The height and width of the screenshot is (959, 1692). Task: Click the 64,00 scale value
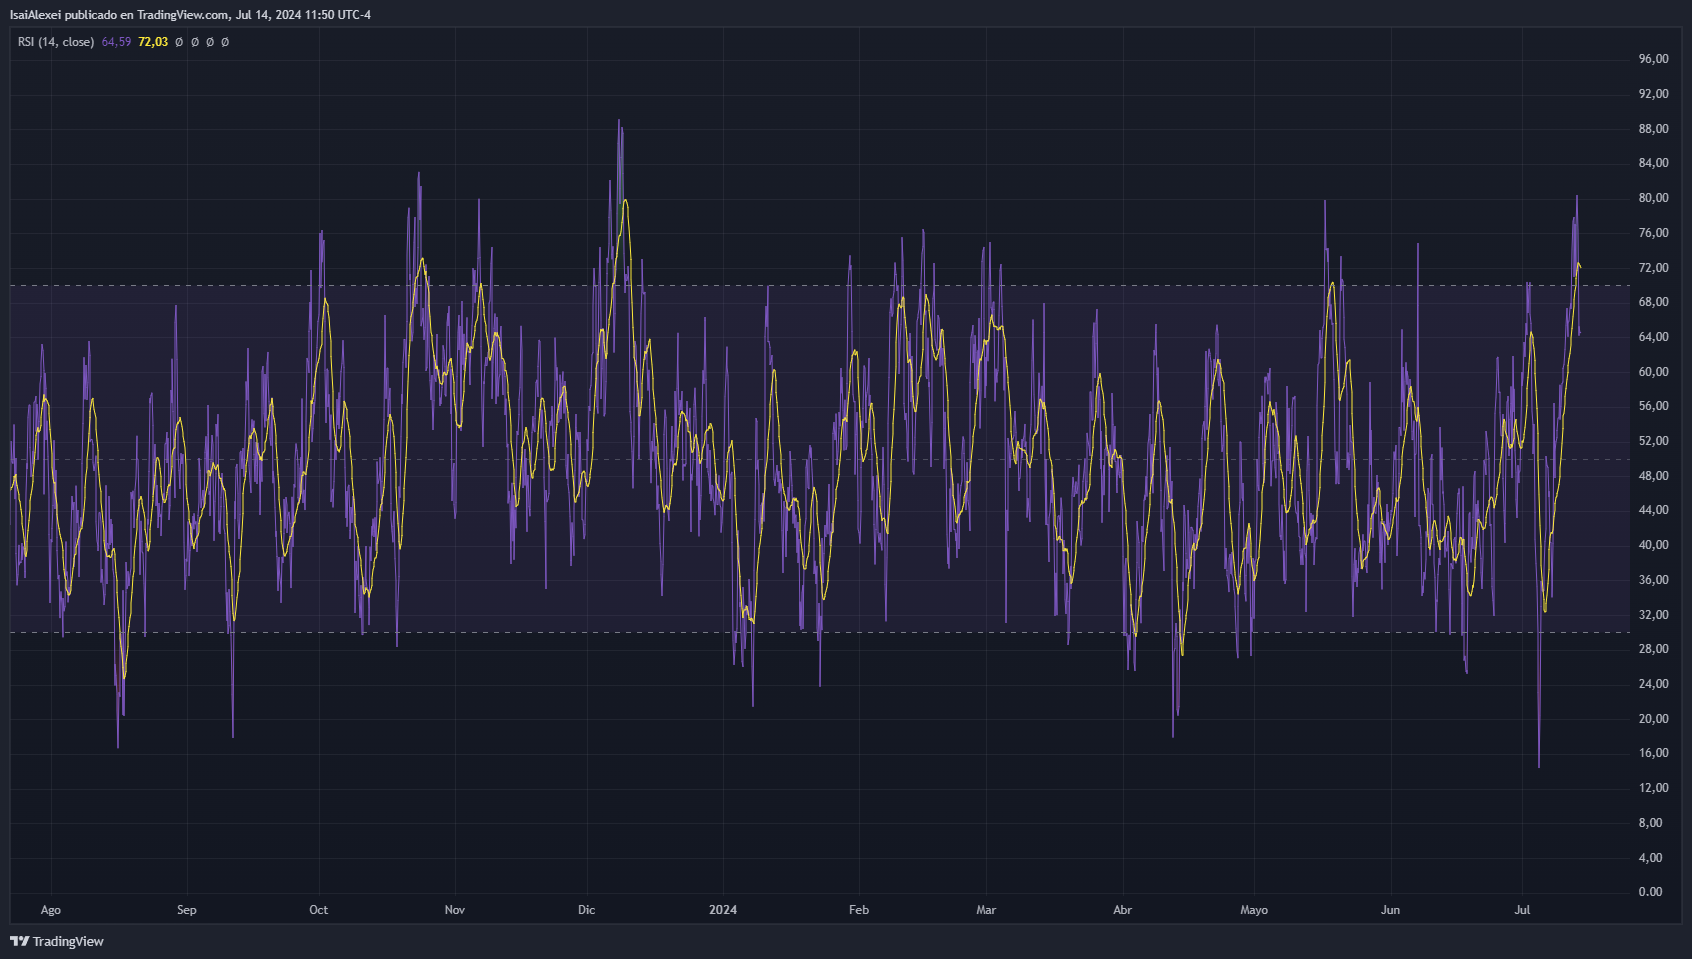[1654, 337]
